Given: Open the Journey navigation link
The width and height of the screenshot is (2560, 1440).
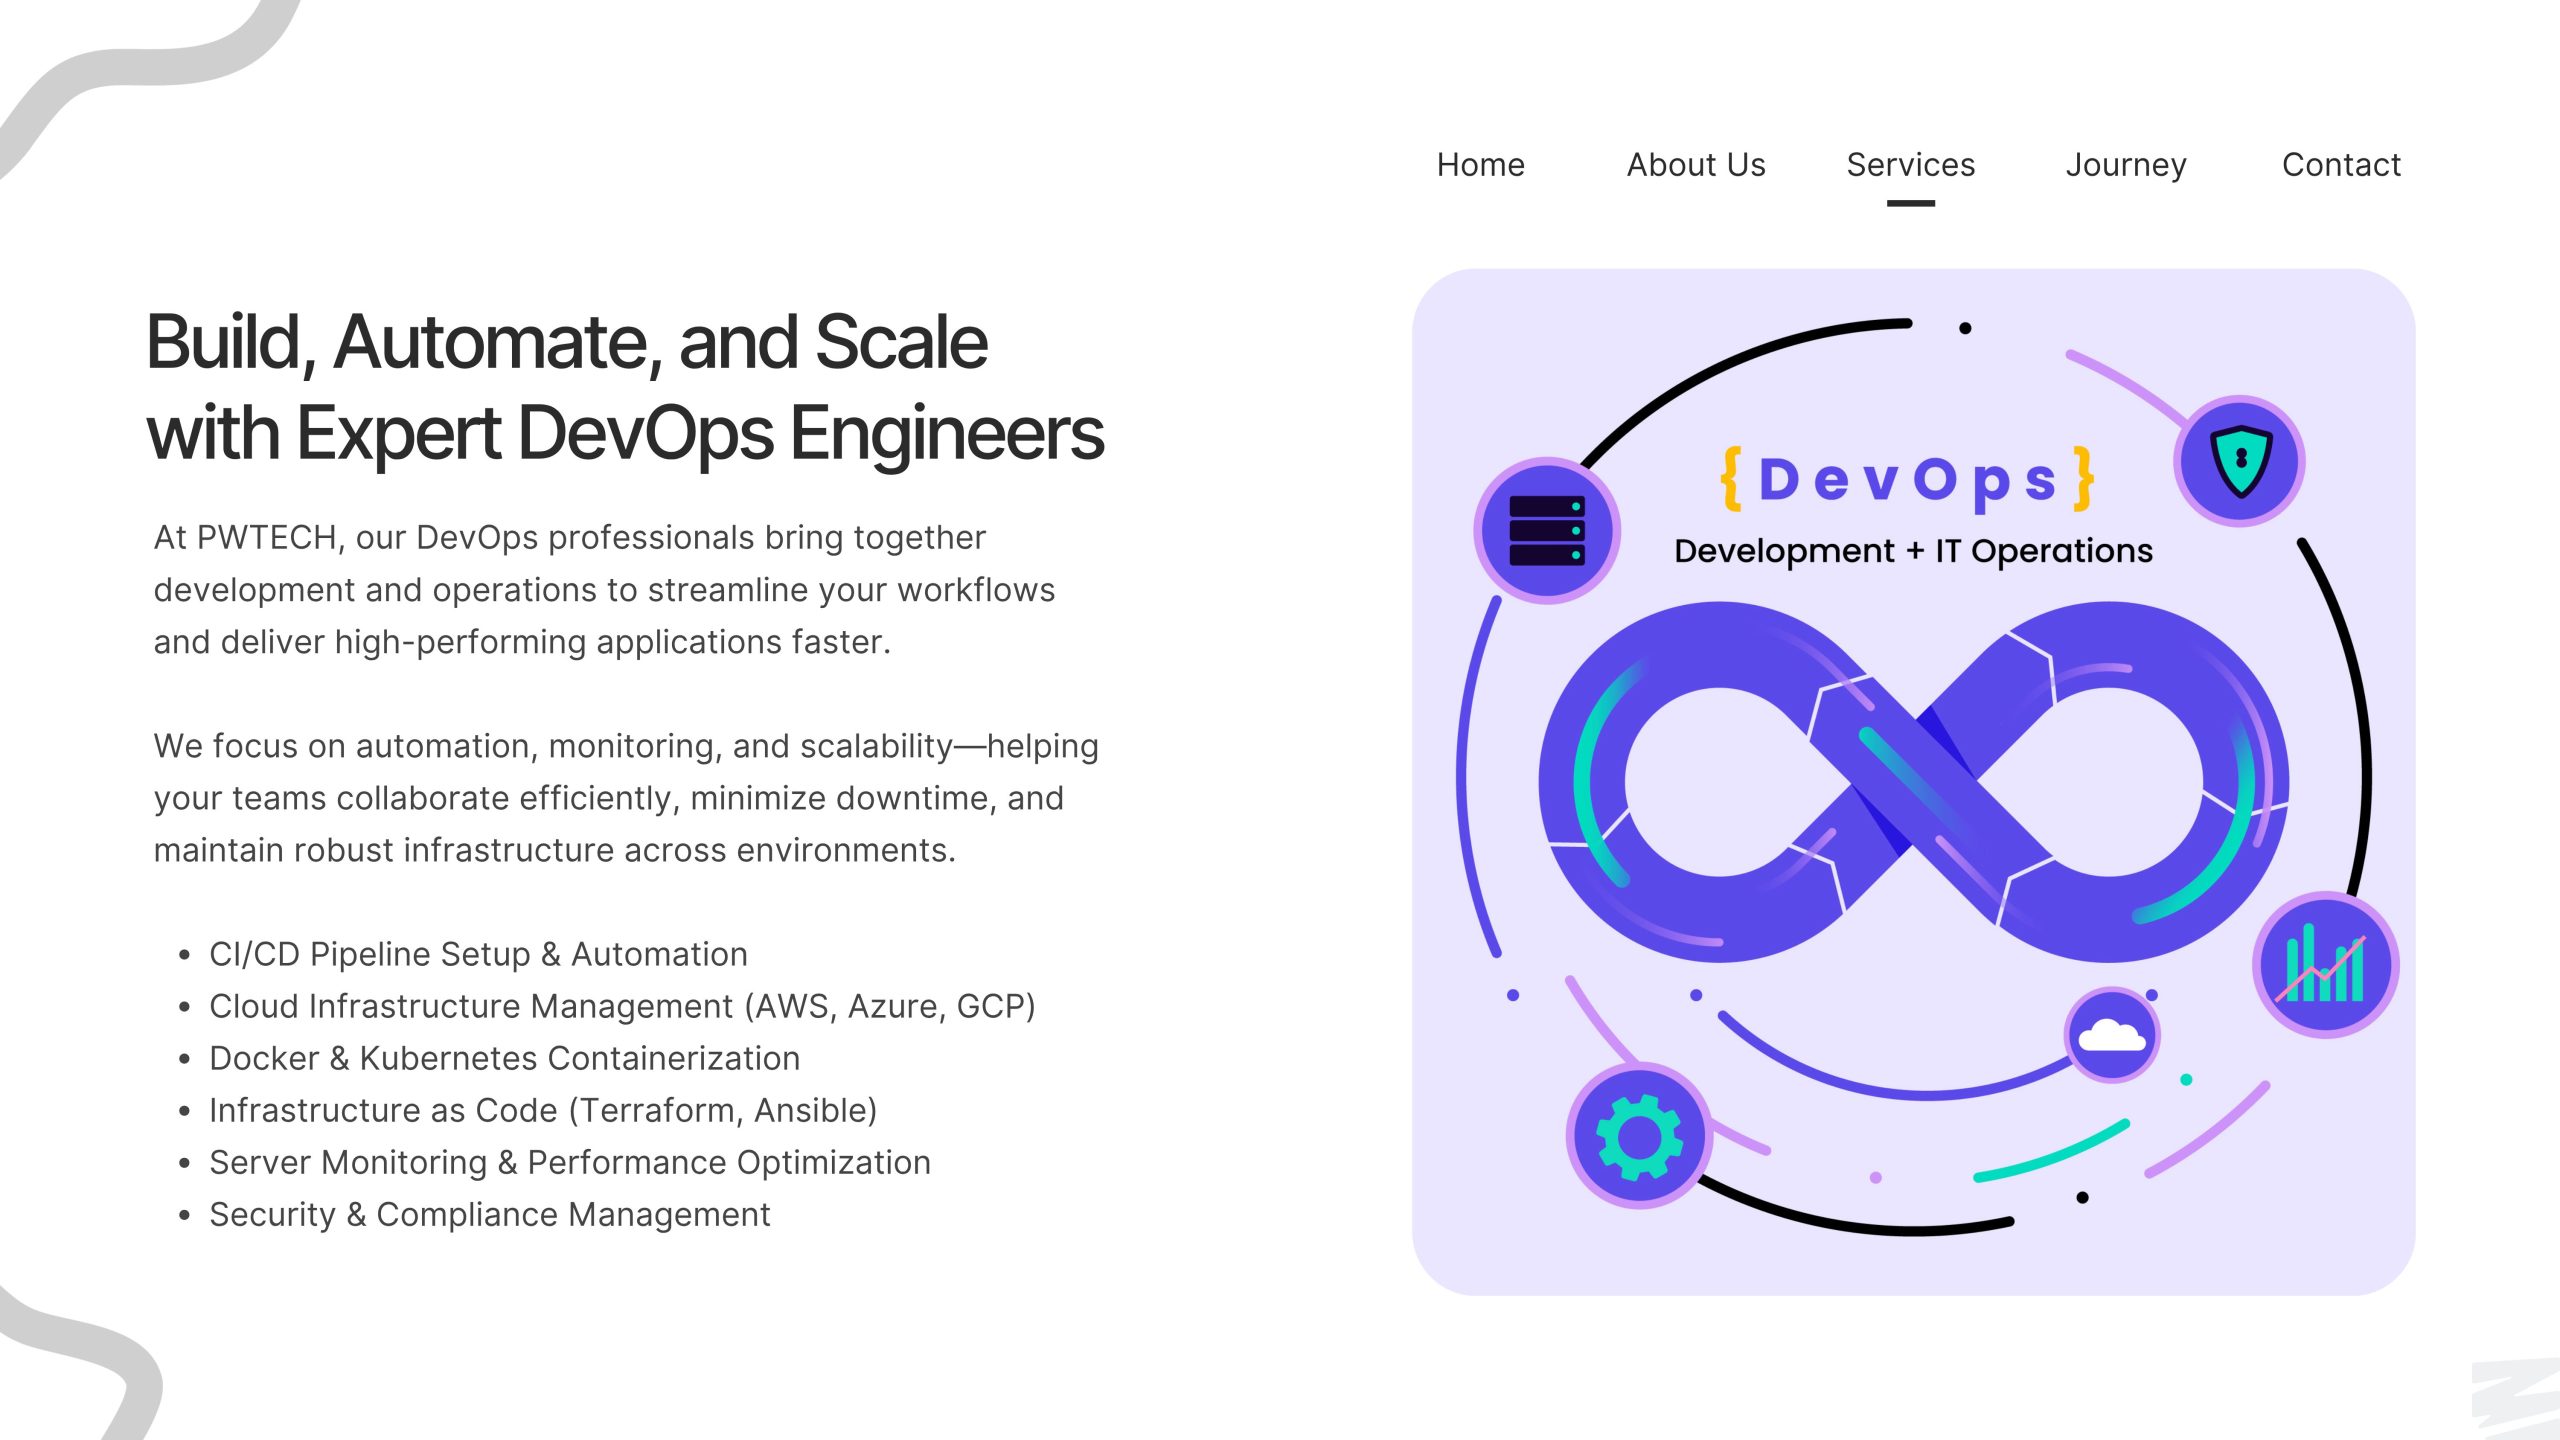Looking at the screenshot, I should click(x=2126, y=165).
